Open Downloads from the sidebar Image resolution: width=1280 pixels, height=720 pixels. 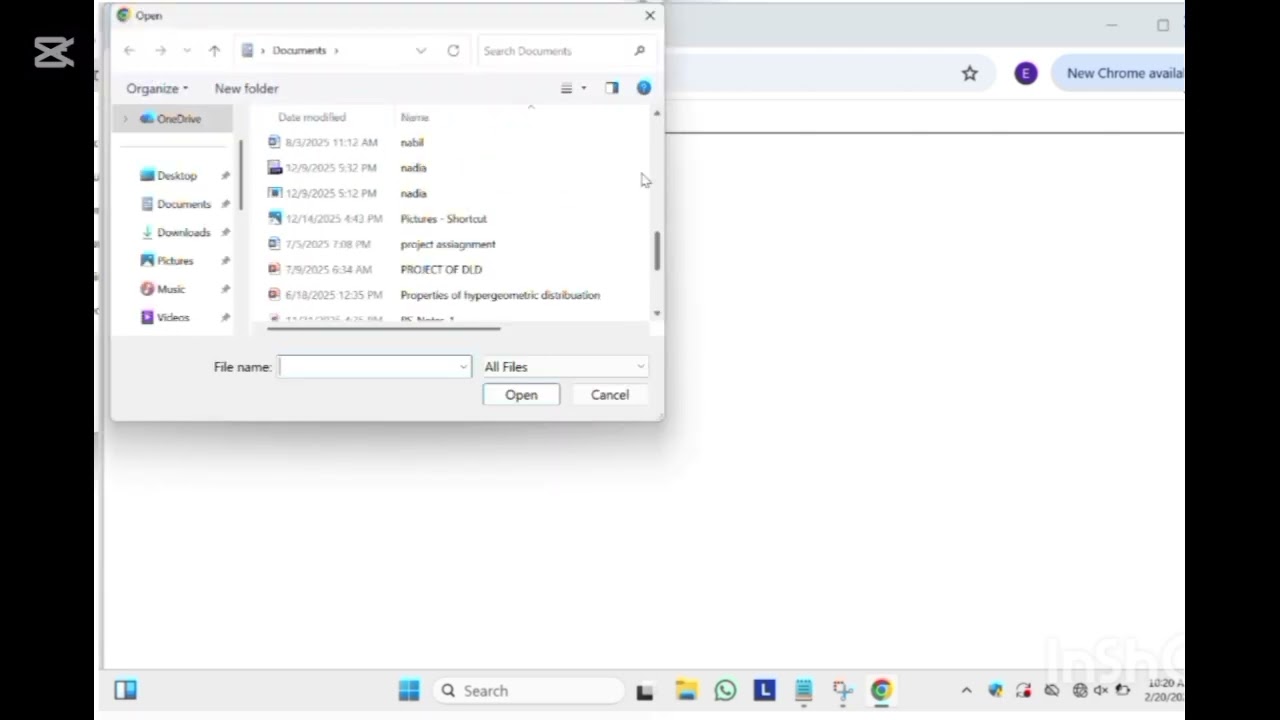click(x=184, y=232)
